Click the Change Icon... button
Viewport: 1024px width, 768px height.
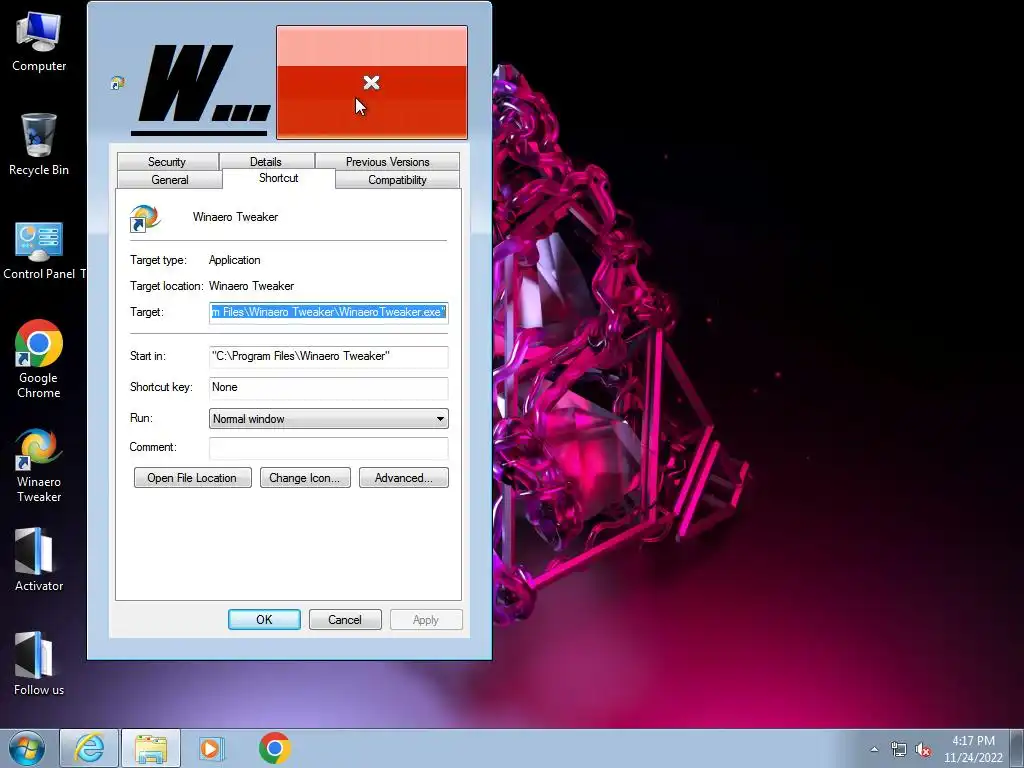tap(305, 477)
